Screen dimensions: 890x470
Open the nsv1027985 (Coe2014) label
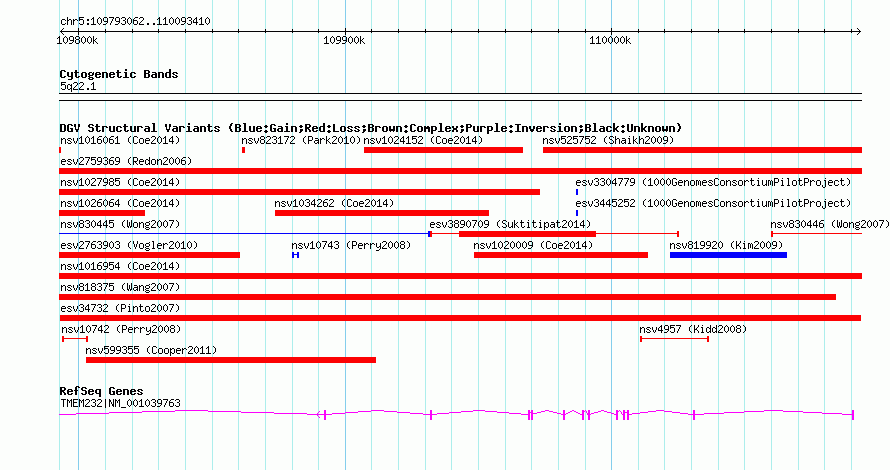[x=120, y=182]
